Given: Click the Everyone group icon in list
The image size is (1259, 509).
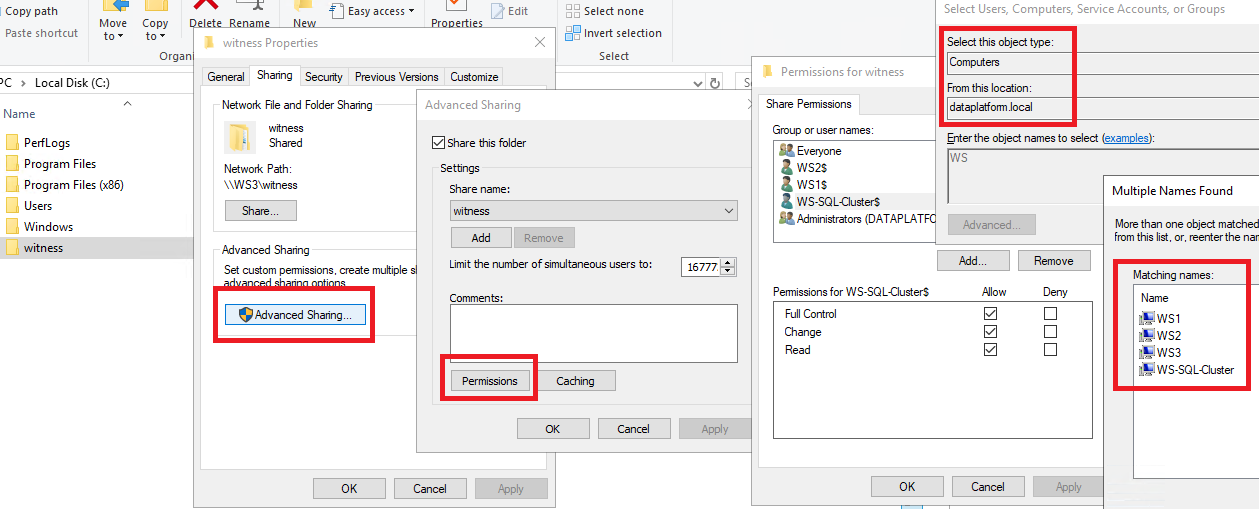Looking at the screenshot, I should point(786,151).
